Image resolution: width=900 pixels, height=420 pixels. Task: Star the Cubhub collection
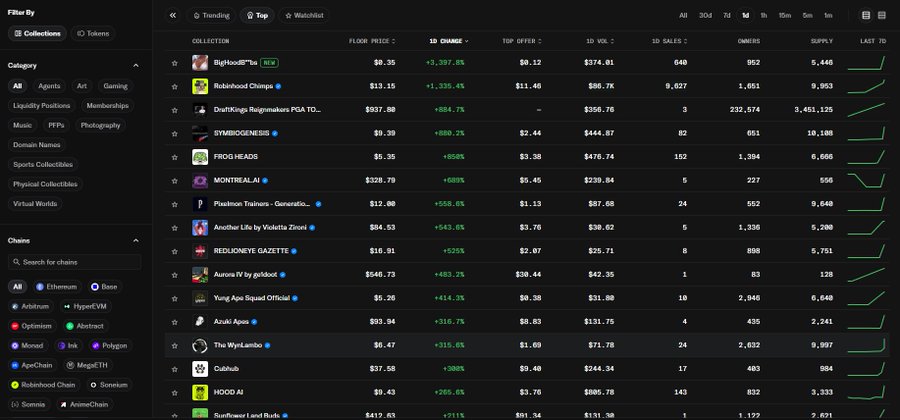click(x=174, y=369)
